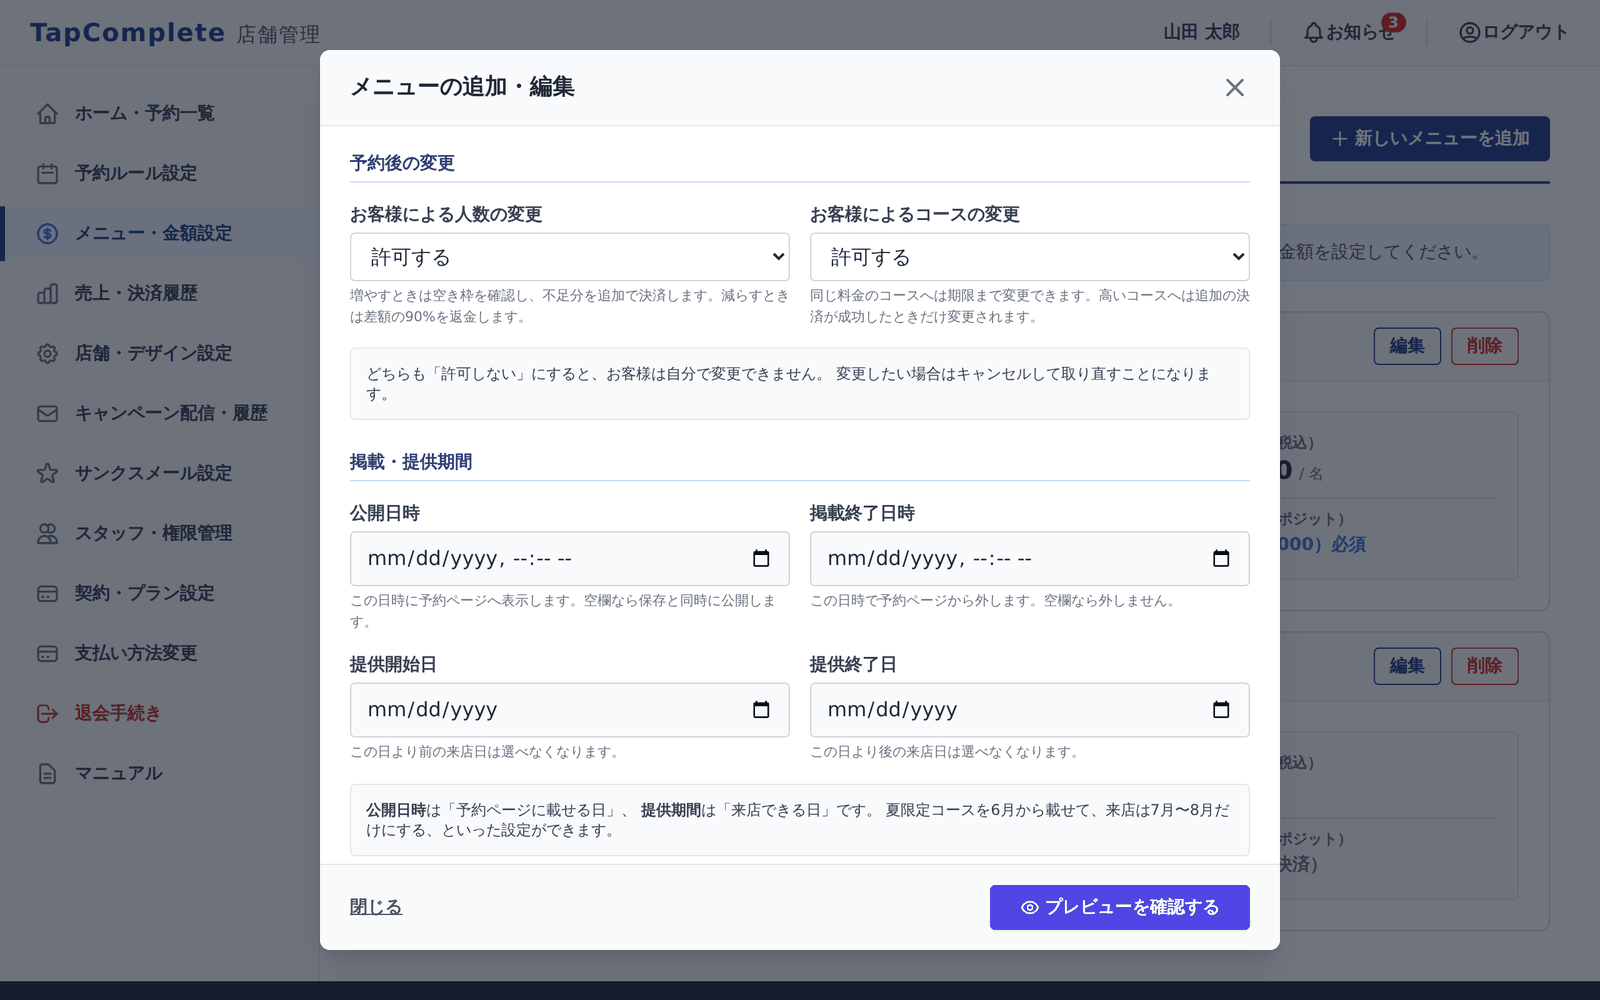Click the bar chart icon beside 売上・決済履歴

pyautogui.click(x=47, y=294)
